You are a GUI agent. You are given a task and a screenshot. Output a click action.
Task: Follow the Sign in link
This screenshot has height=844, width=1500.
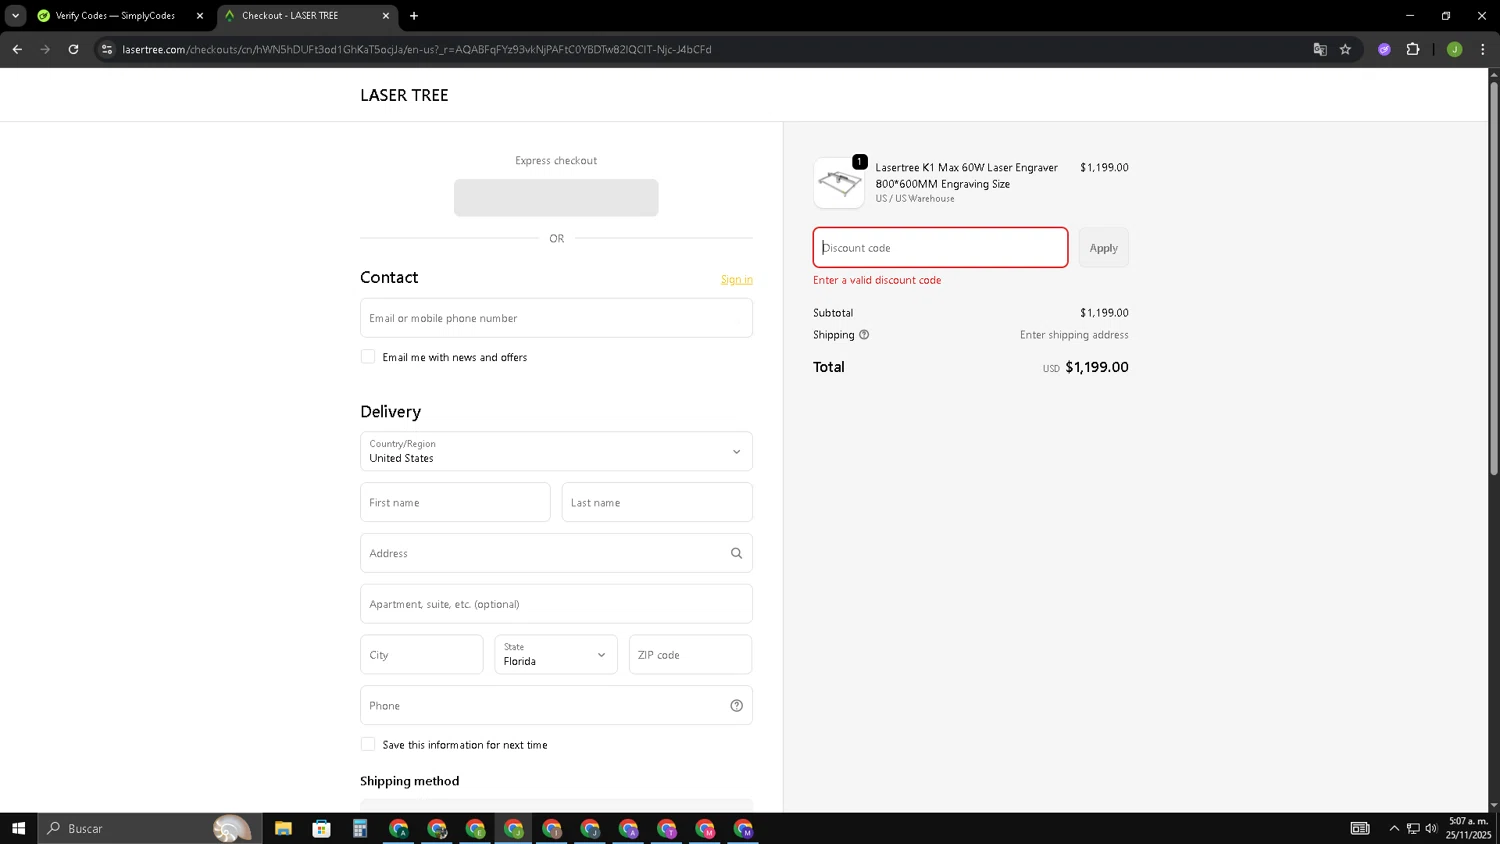tap(737, 279)
